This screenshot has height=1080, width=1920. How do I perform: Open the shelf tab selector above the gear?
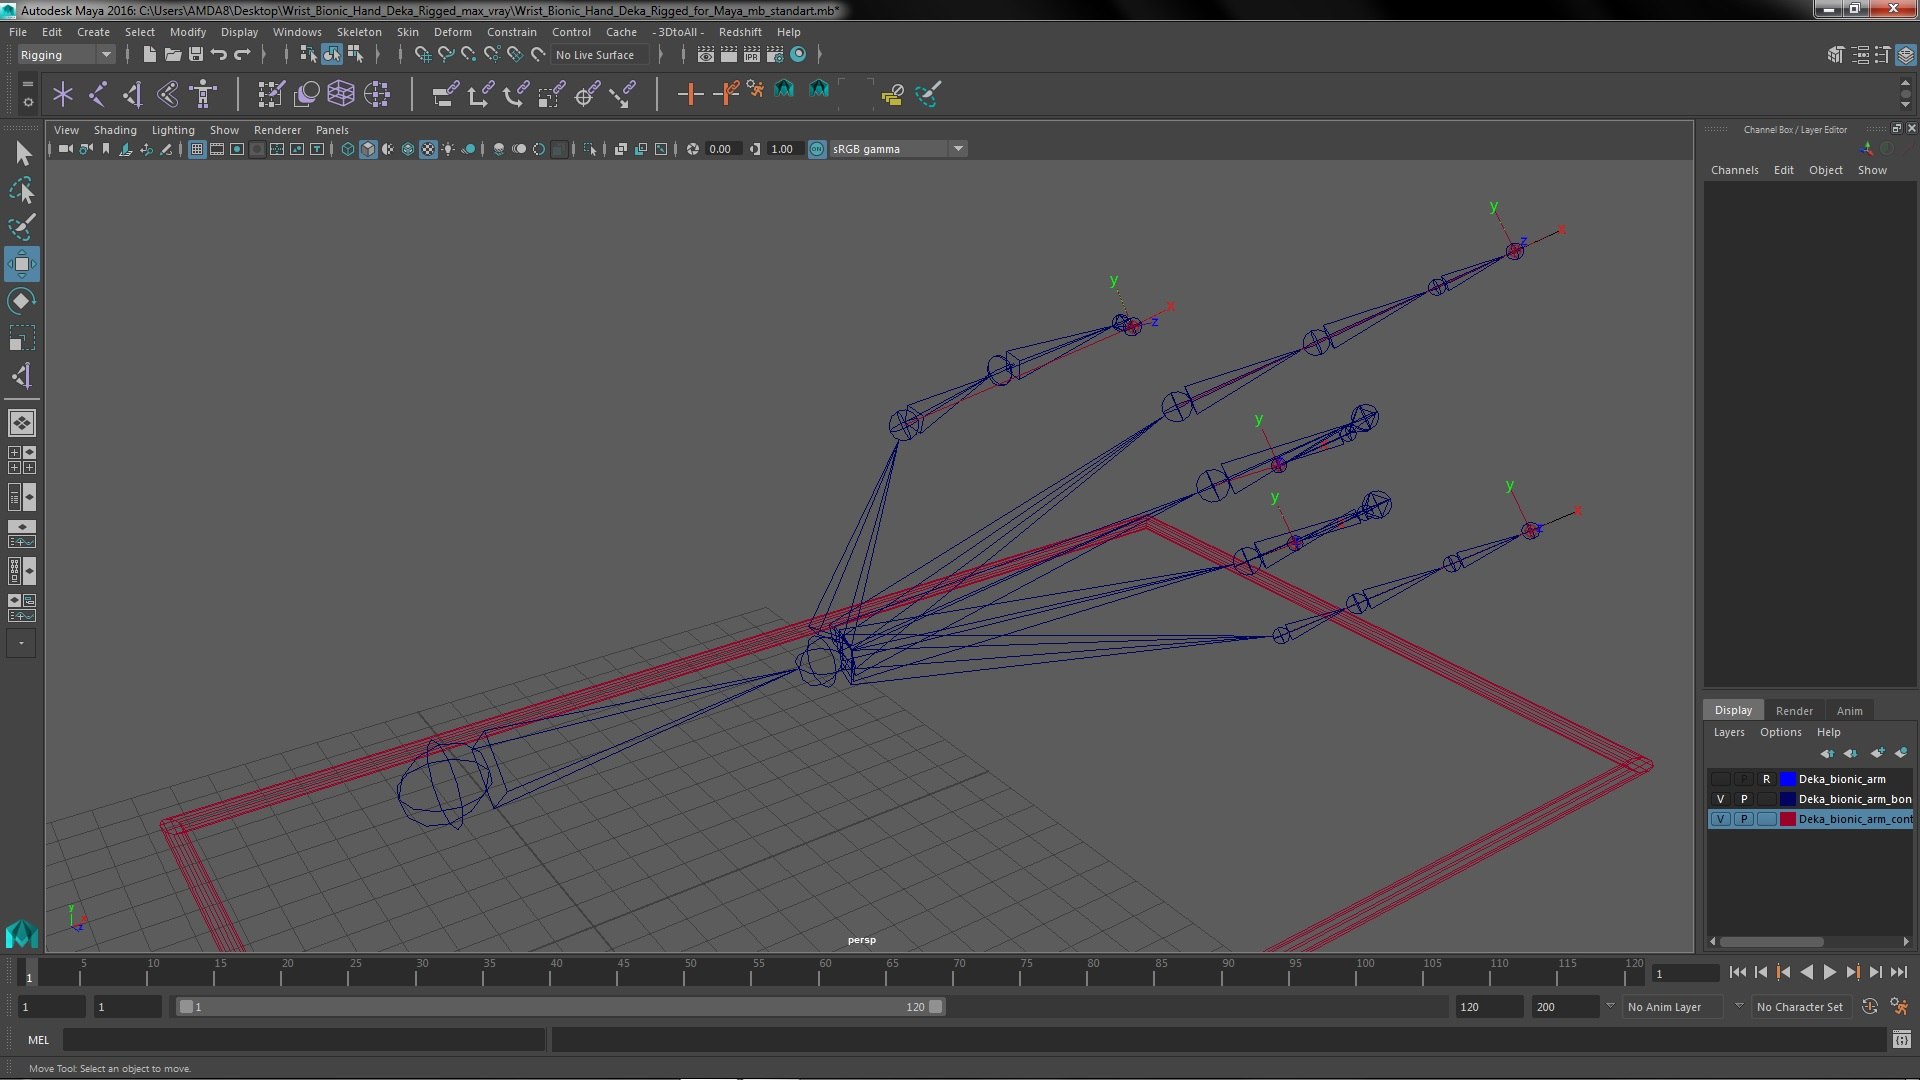[x=28, y=85]
